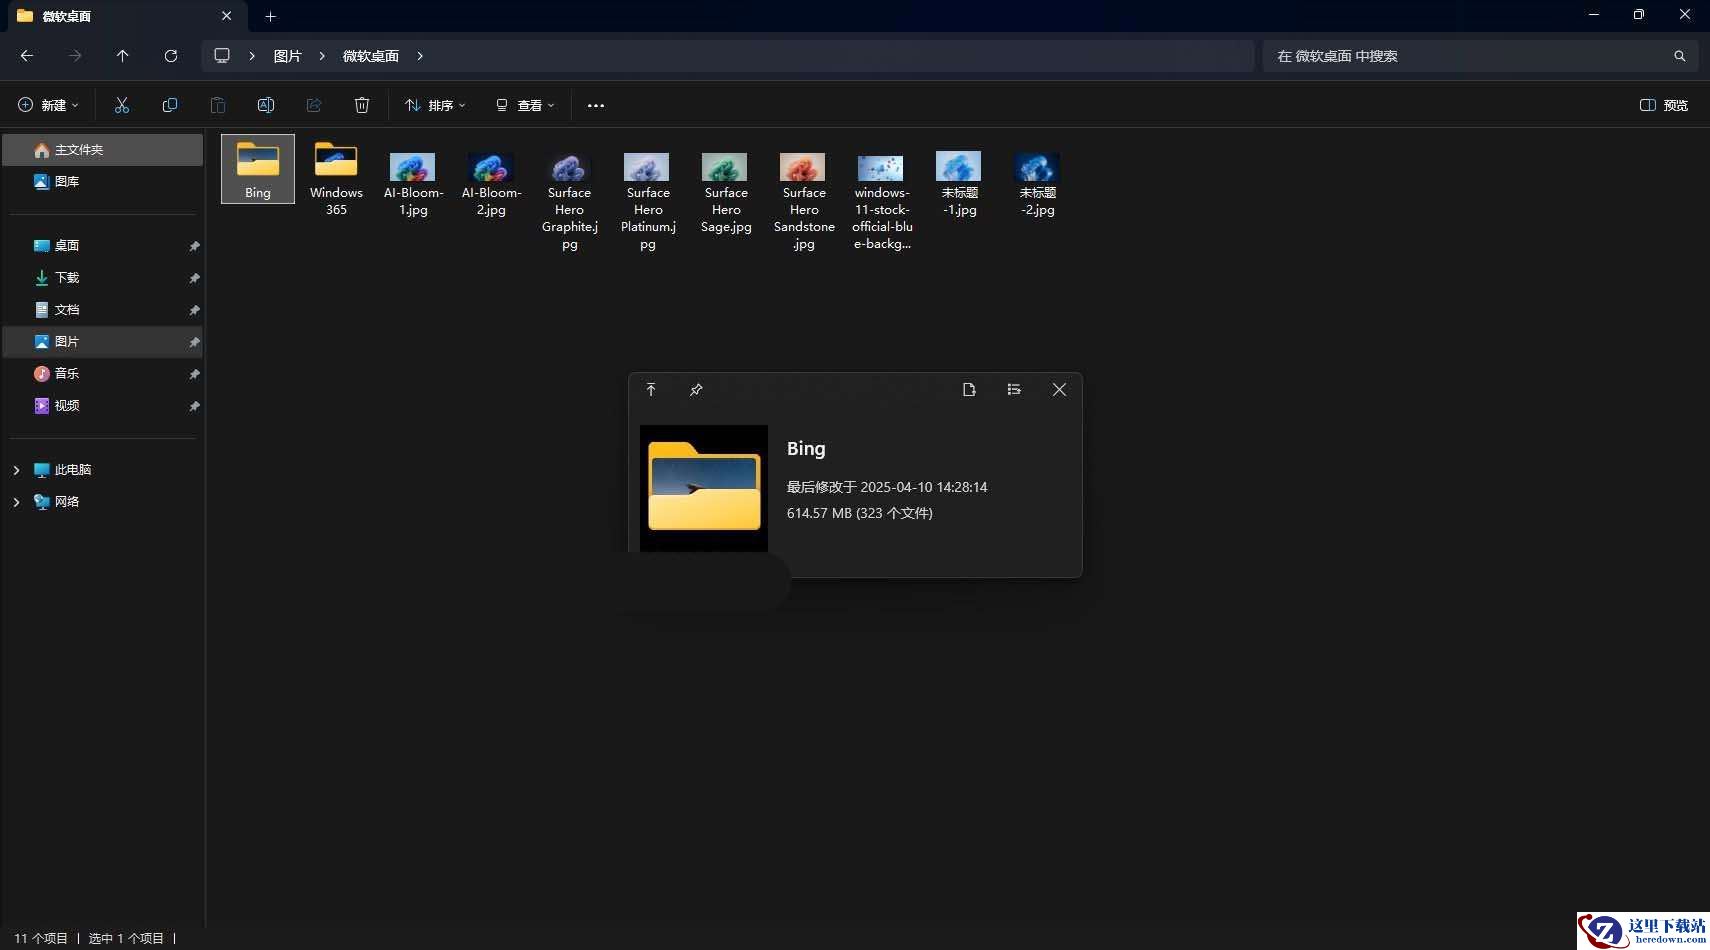The width and height of the screenshot is (1710, 950).
Task: Close the Bing preview popup
Action: click(1059, 390)
